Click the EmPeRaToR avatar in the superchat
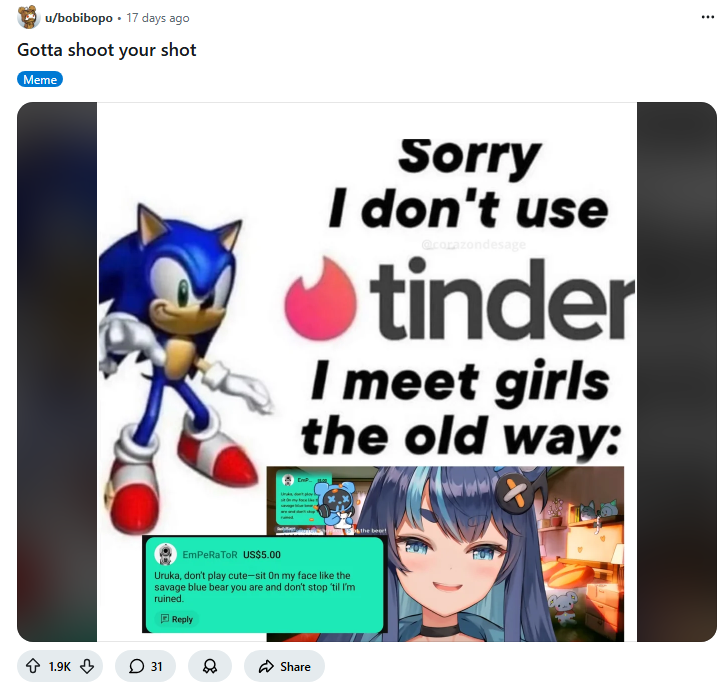 tap(165, 554)
